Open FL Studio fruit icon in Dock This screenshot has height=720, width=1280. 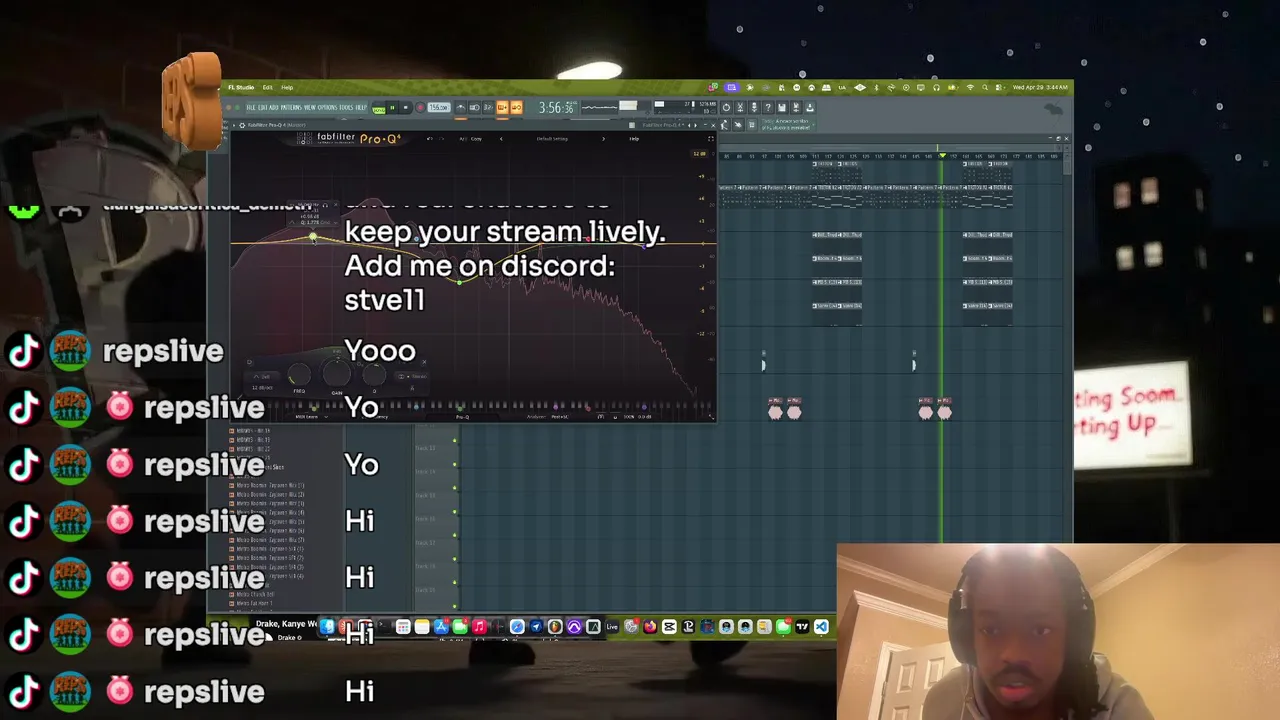(x=555, y=627)
